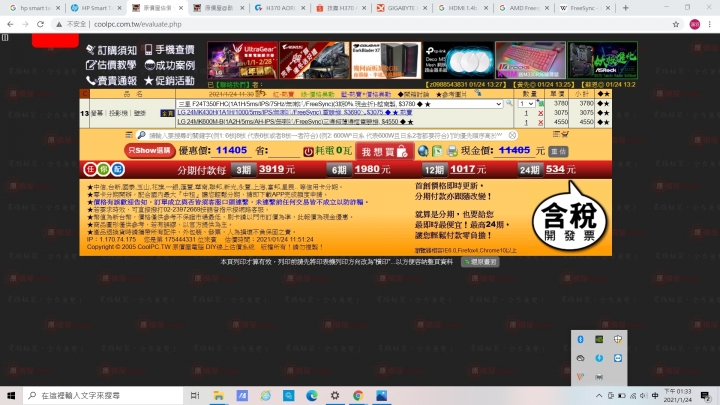Open the 成功案例 link
Viewport: 720px width, 405px height.
click(169, 65)
